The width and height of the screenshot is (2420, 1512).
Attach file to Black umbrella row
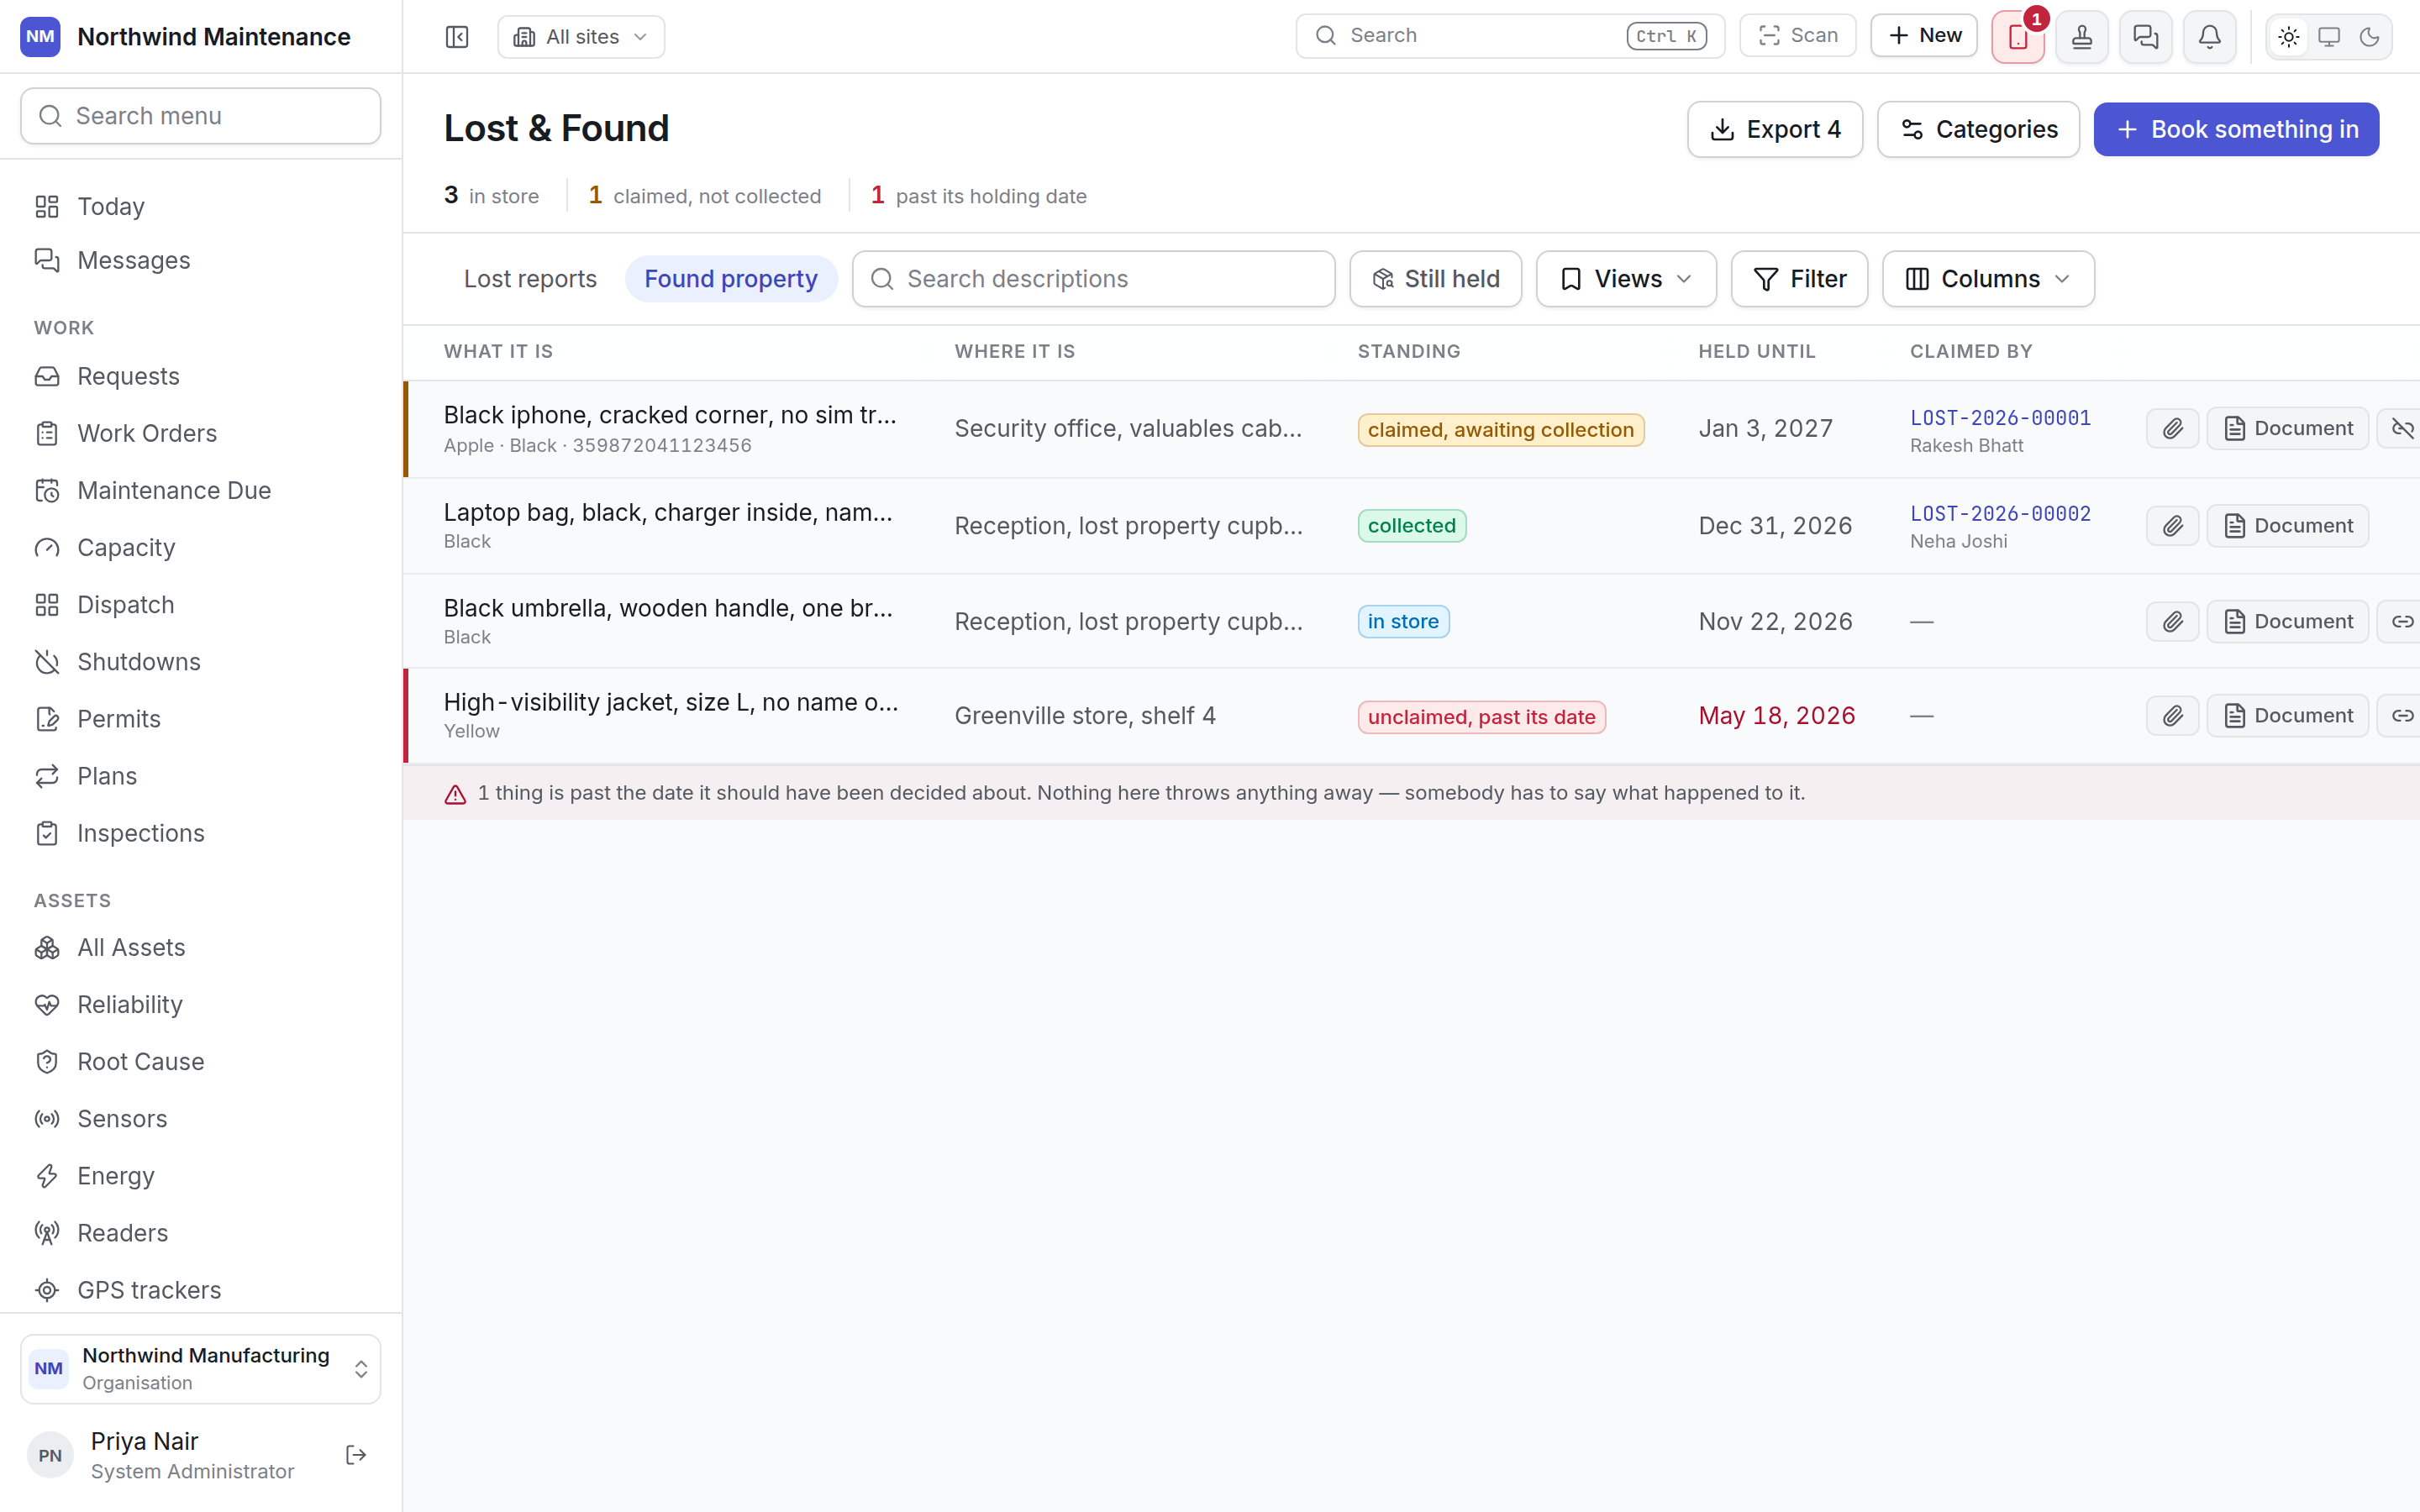2173,622
